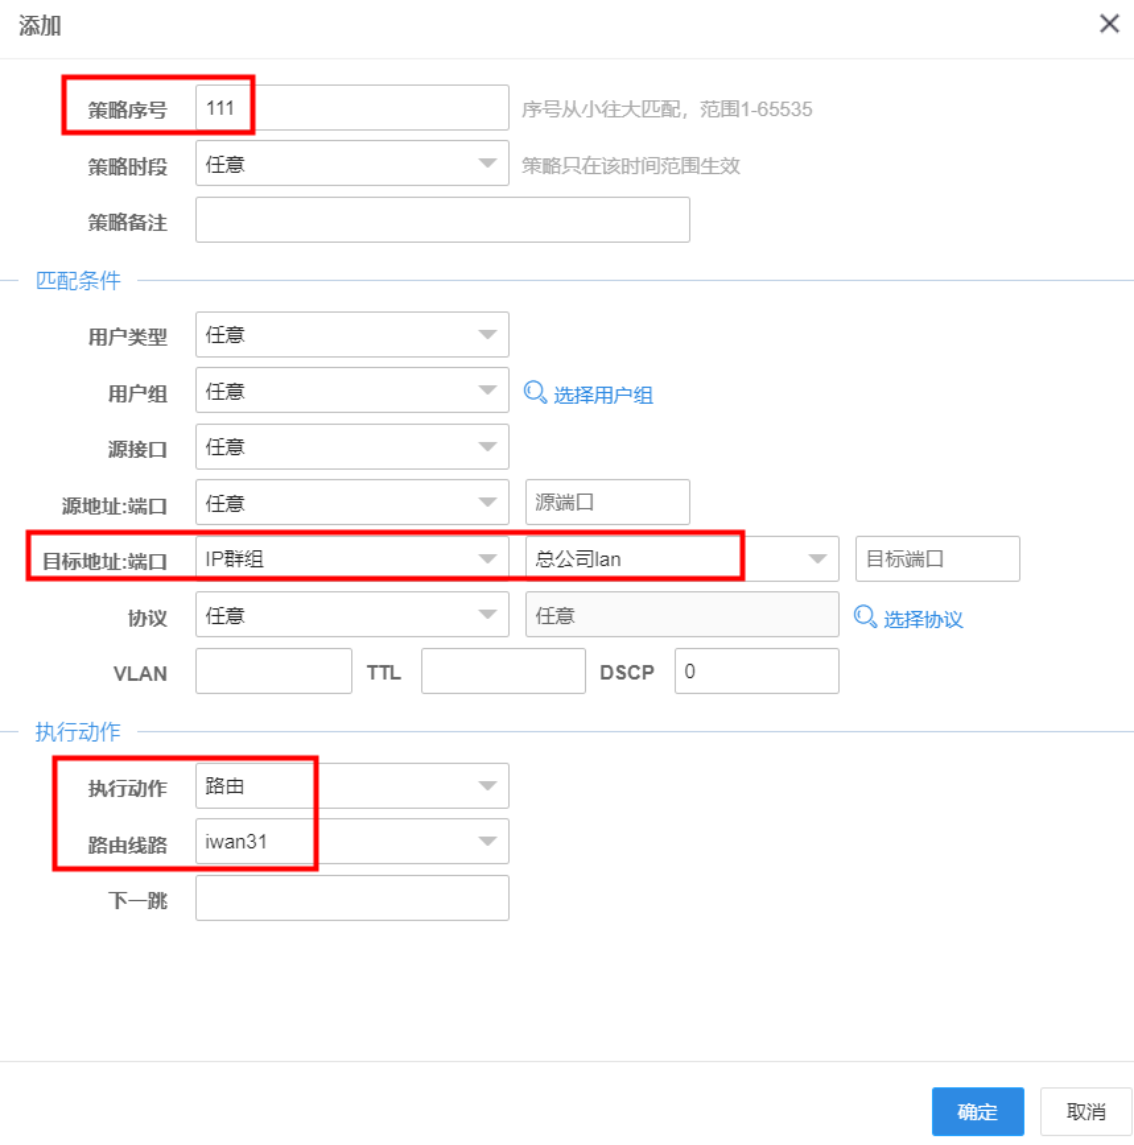
Task: Click the TTL input field
Action: [503, 671]
